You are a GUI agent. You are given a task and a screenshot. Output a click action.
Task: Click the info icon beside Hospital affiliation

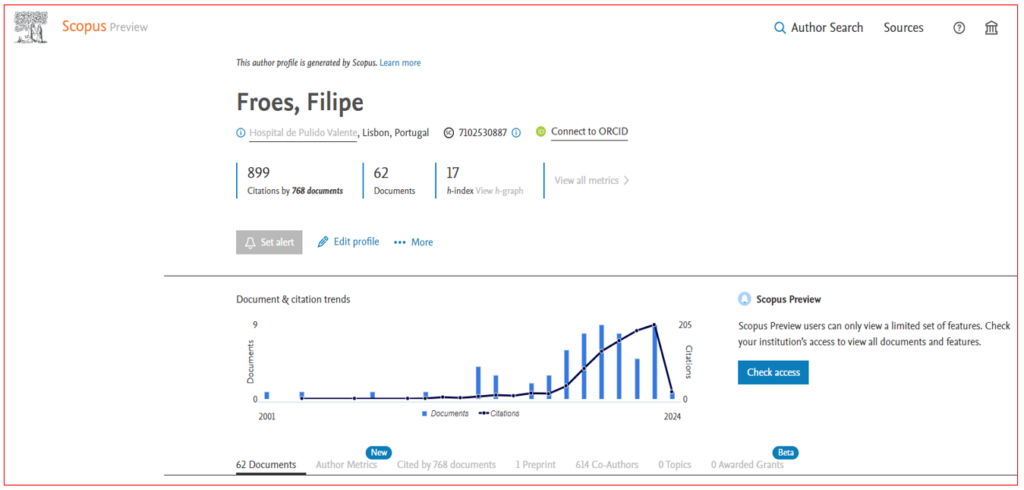tap(240, 133)
